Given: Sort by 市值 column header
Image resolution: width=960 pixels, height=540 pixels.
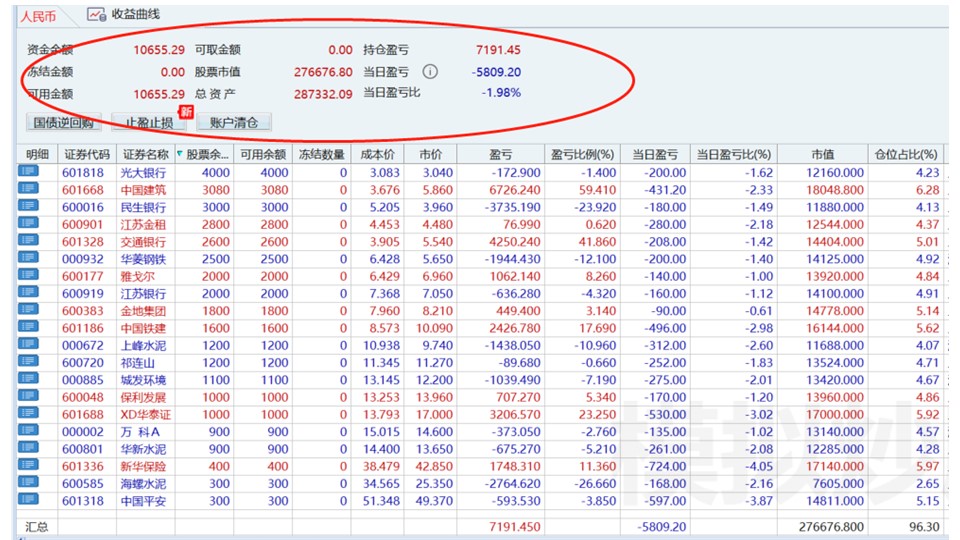Looking at the screenshot, I should pyautogui.click(x=822, y=154).
